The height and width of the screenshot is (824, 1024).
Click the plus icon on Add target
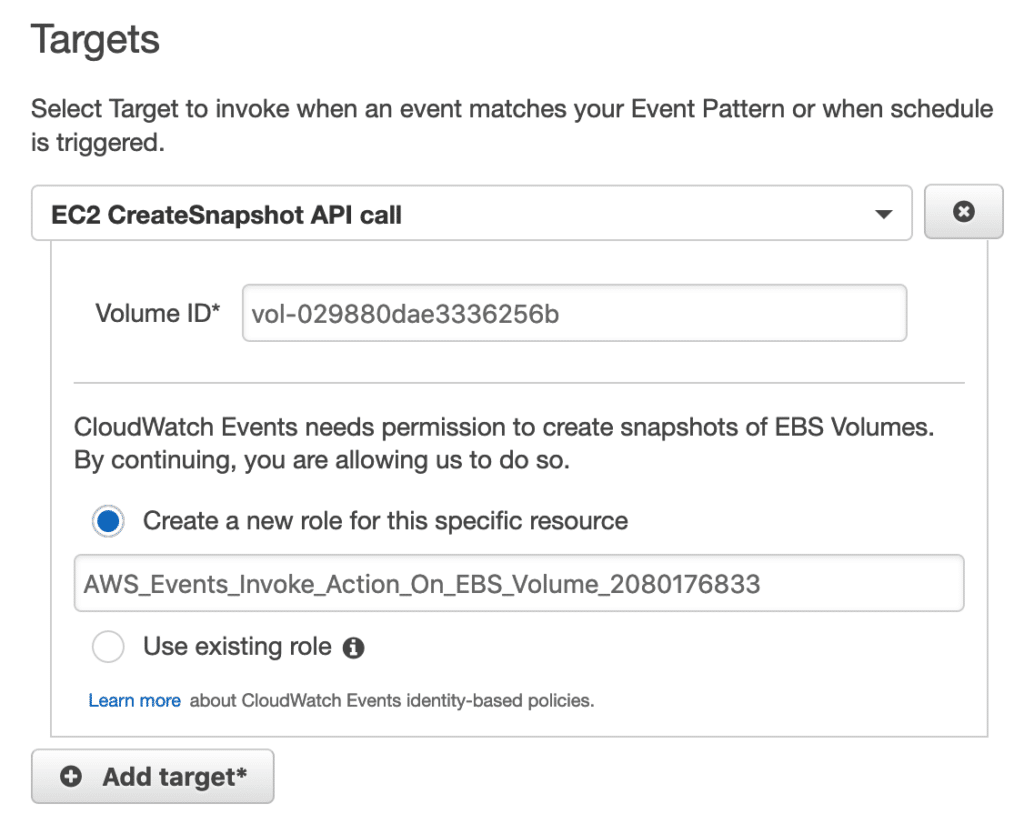coord(69,776)
